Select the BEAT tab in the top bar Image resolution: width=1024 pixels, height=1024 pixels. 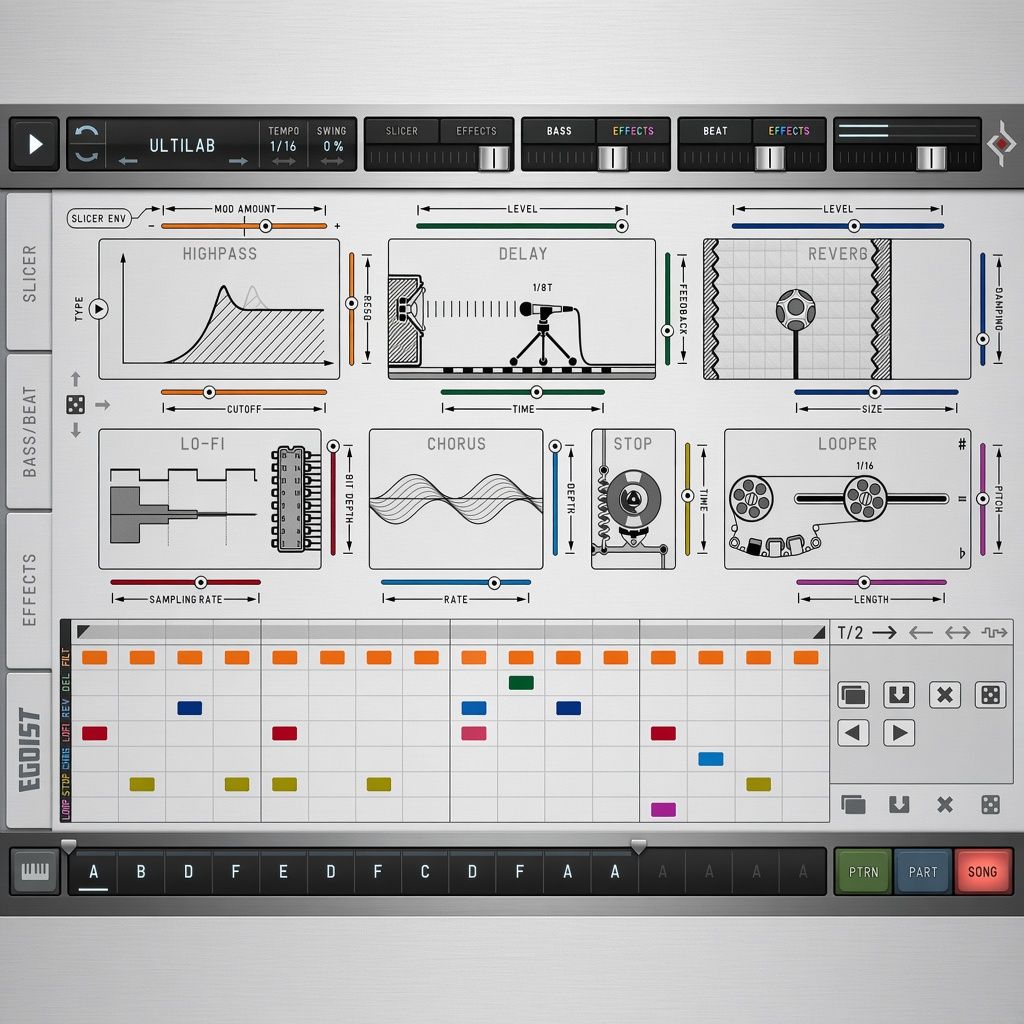click(x=715, y=131)
